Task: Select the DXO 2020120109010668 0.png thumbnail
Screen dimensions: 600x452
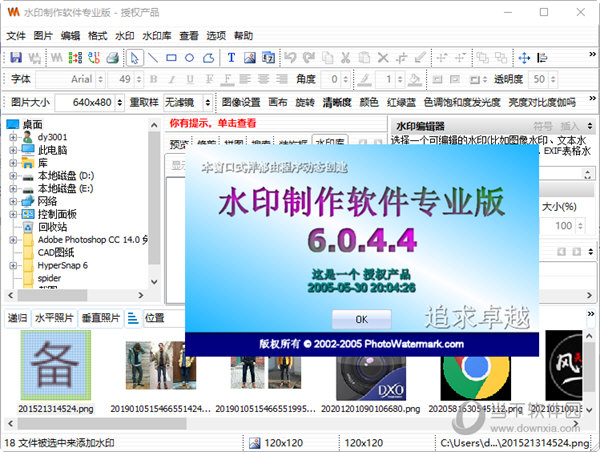Action: coord(371,377)
